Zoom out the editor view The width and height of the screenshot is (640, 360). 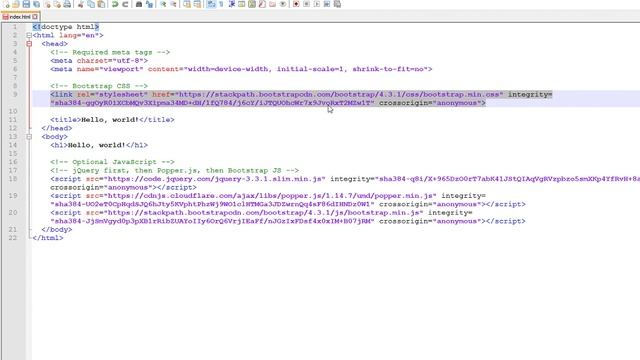coord(173,4)
